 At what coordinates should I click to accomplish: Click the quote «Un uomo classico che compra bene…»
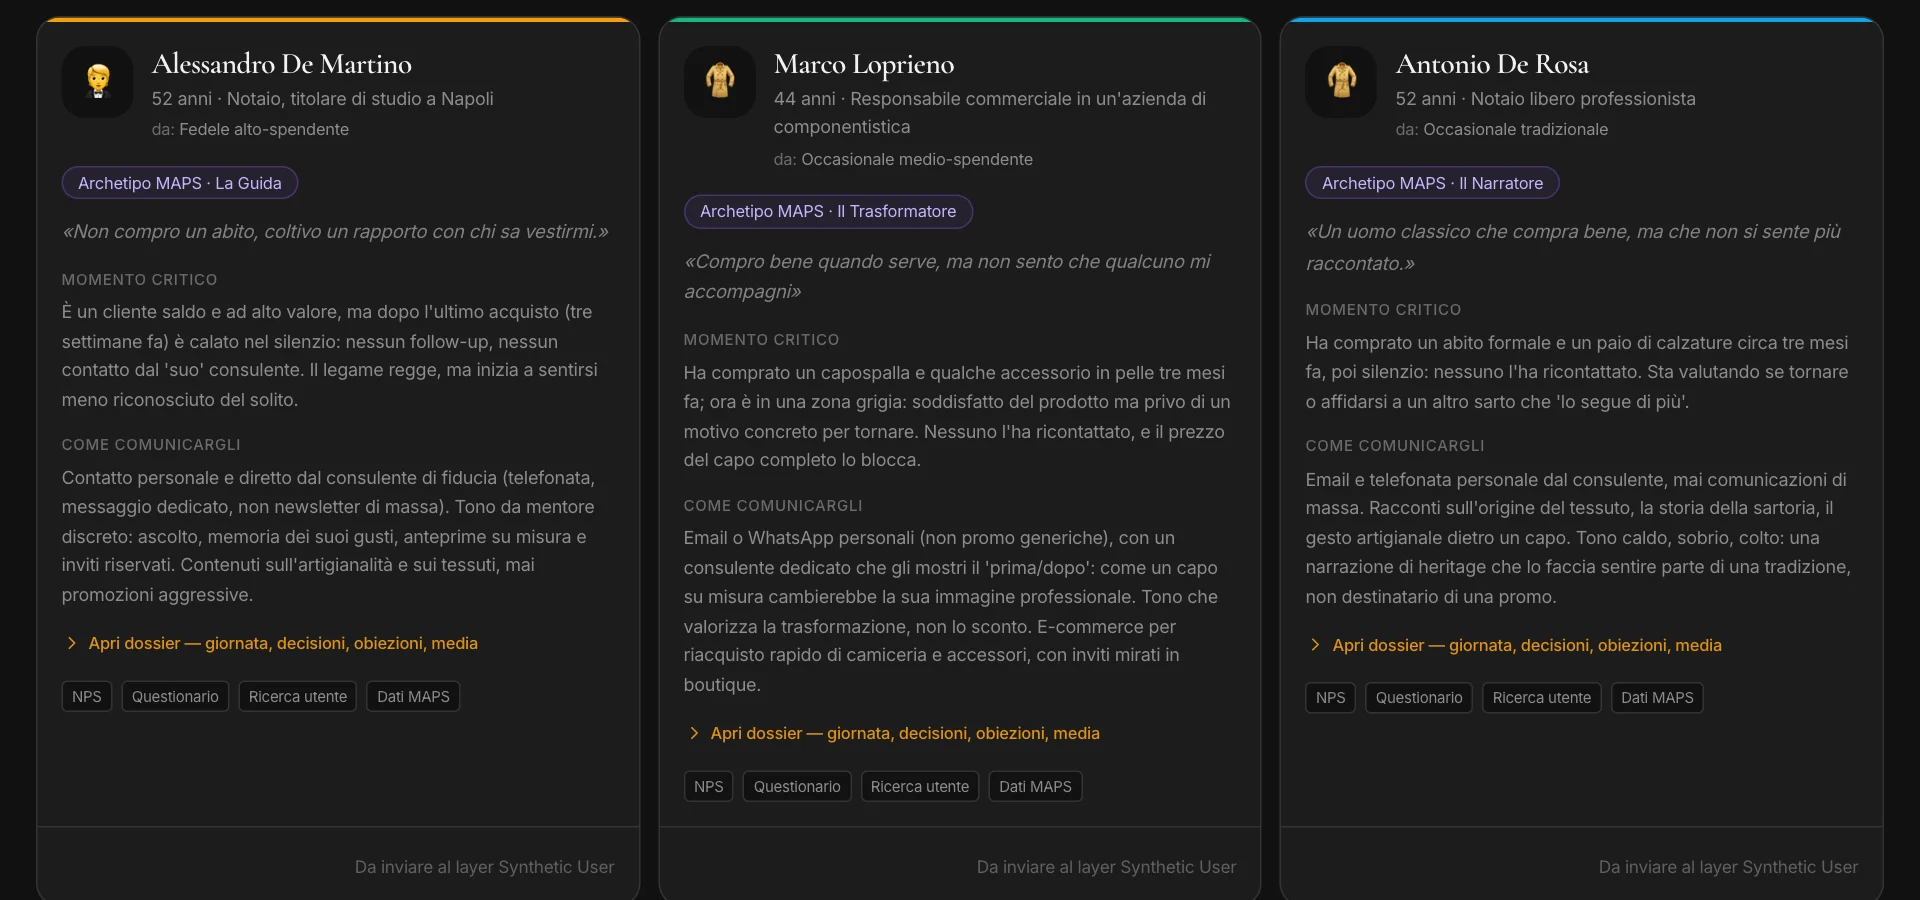(x=1573, y=247)
